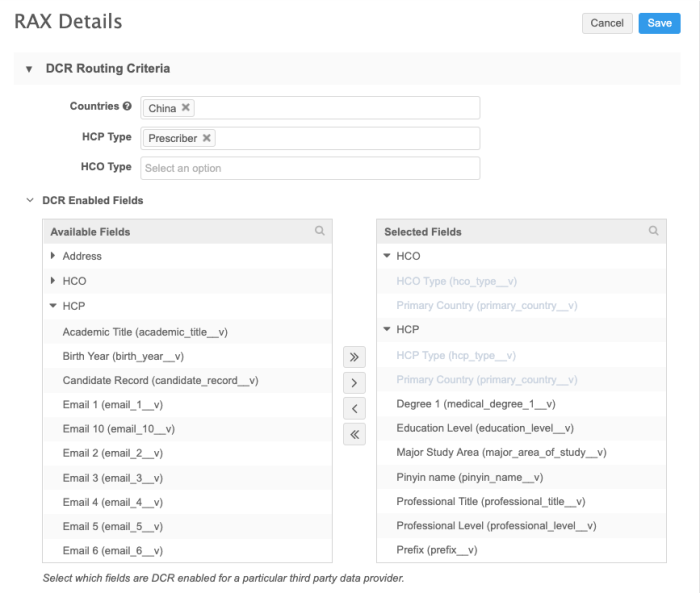Select Academic Title field in Available Fields
700x593 pixels.
(151, 332)
